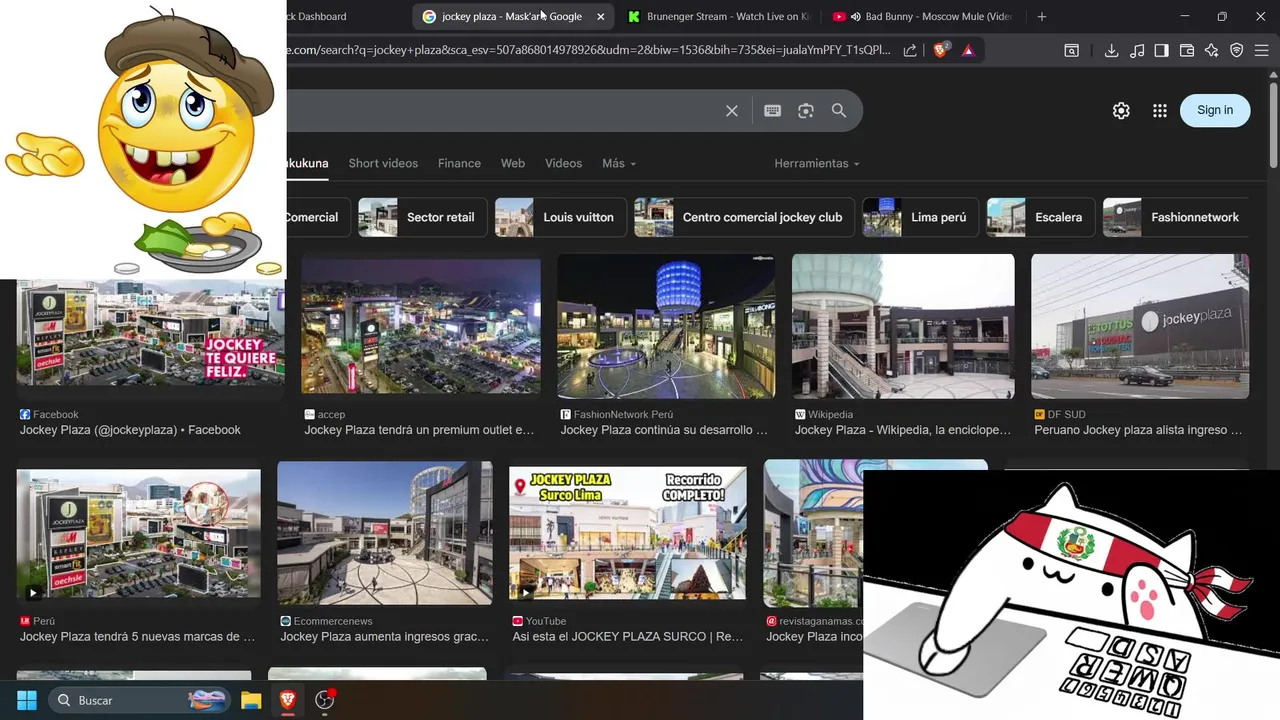Clear the Google search box with X

coord(732,111)
